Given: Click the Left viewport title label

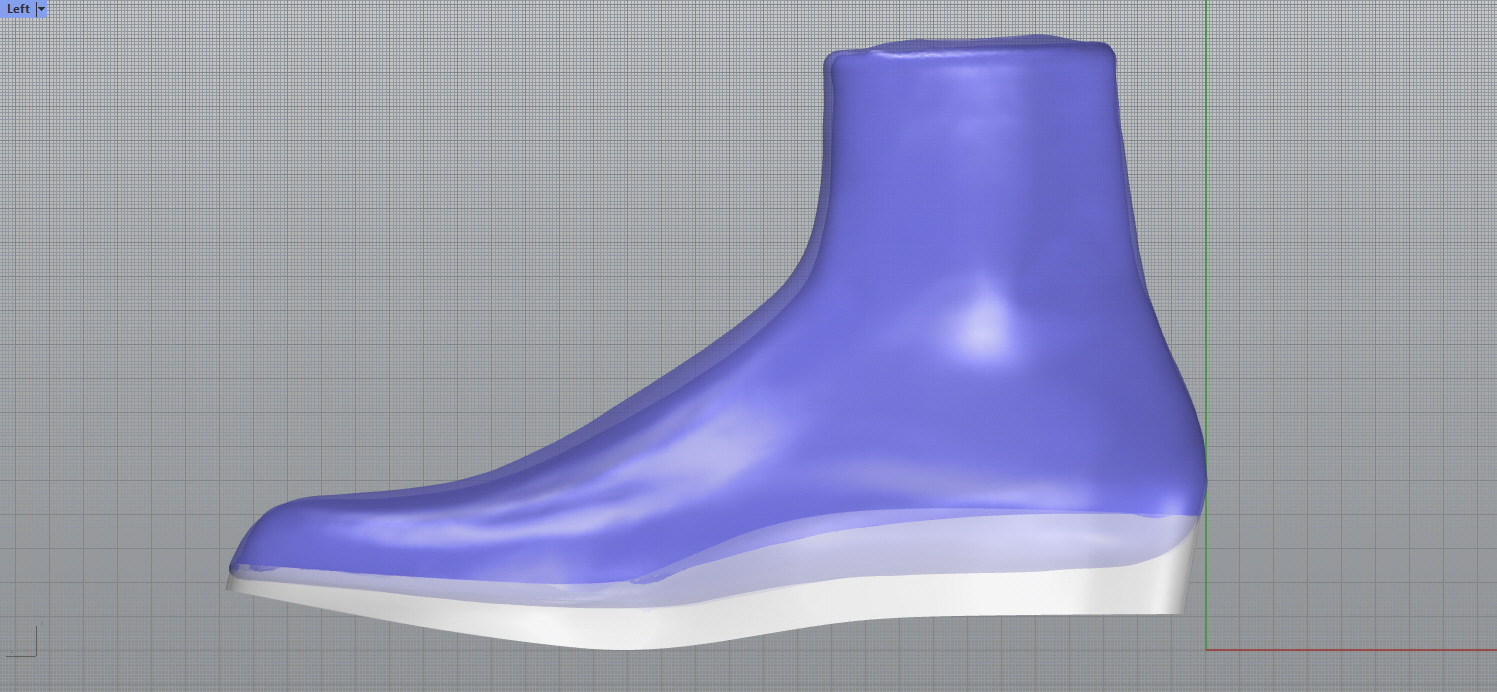Looking at the screenshot, I should (x=18, y=8).
